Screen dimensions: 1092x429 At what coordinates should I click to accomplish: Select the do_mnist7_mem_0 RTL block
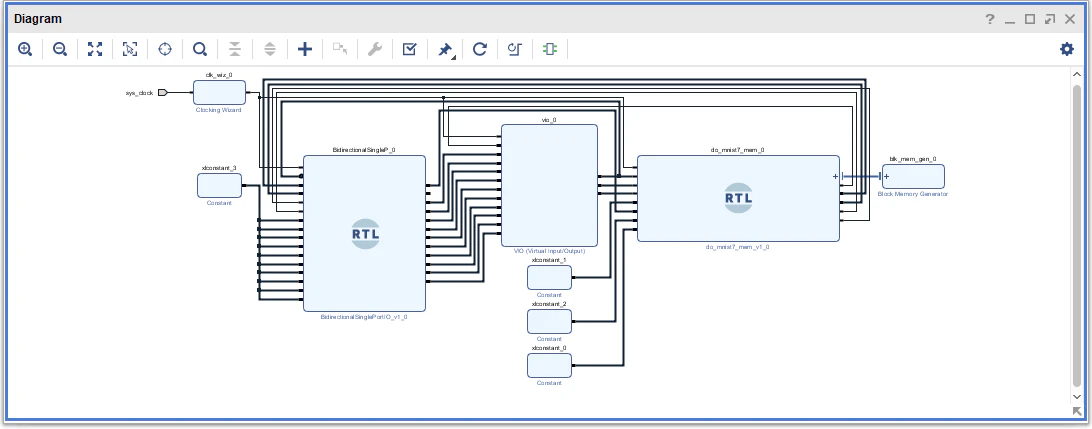[x=738, y=198]
